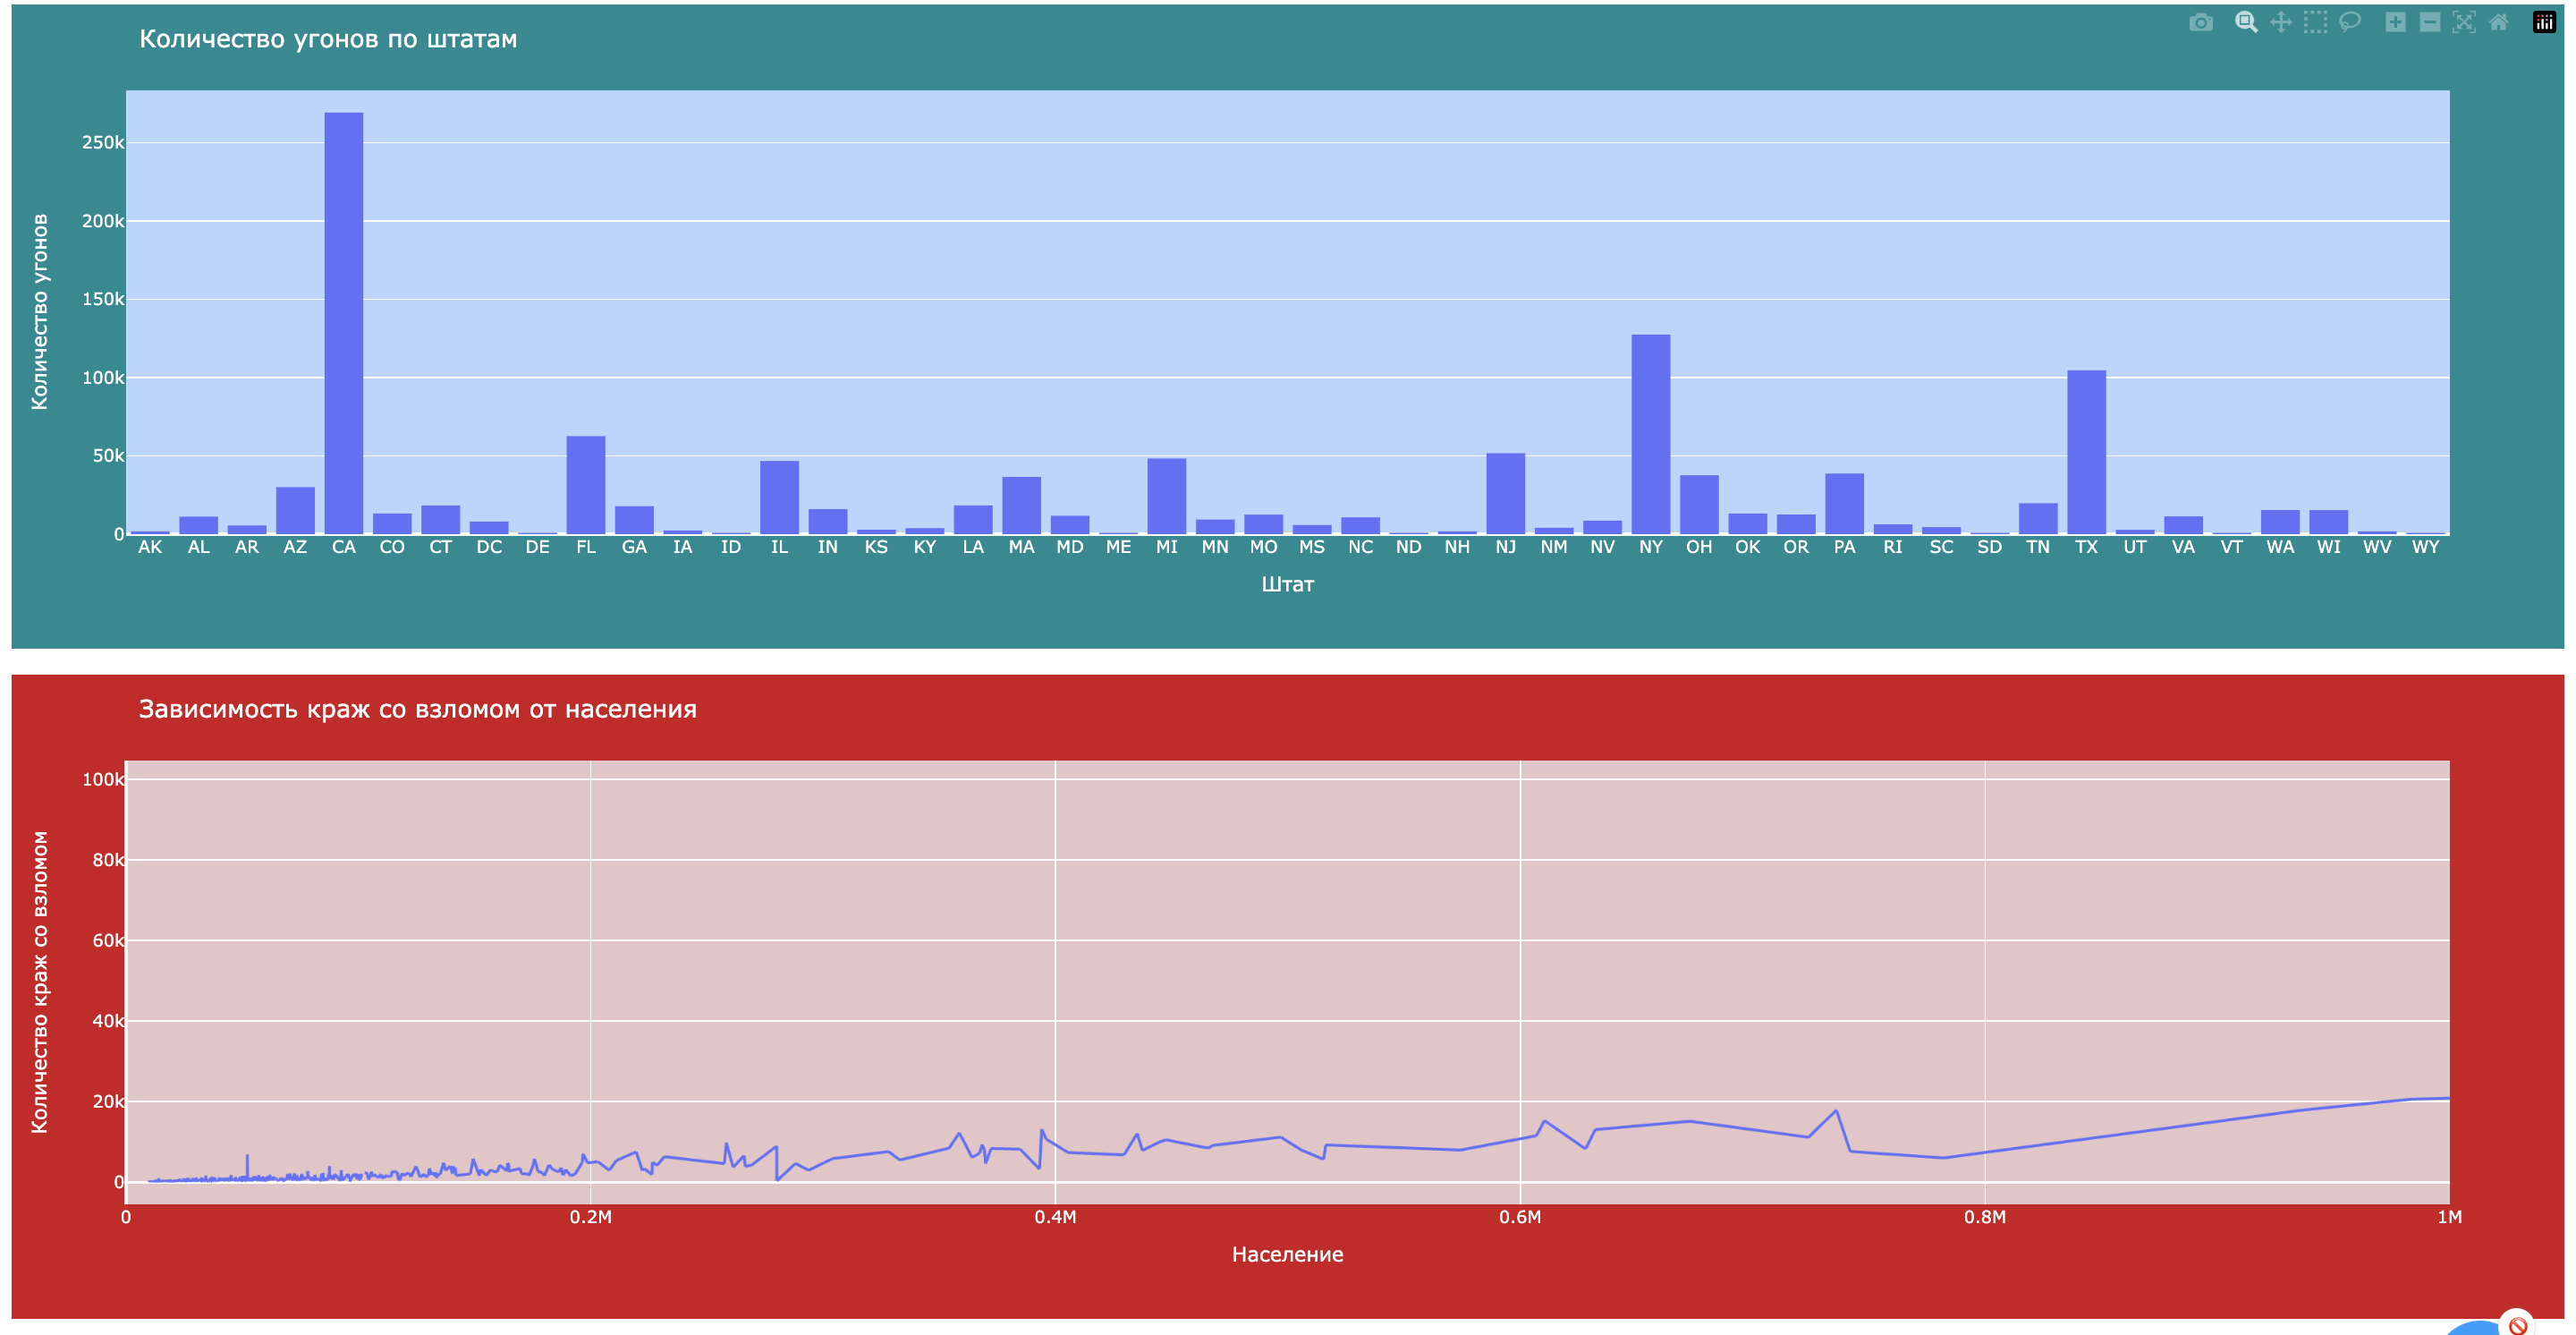2576x1335 pixels.
Task: Choose the Box Select tool
Action: coord(2315,22)
